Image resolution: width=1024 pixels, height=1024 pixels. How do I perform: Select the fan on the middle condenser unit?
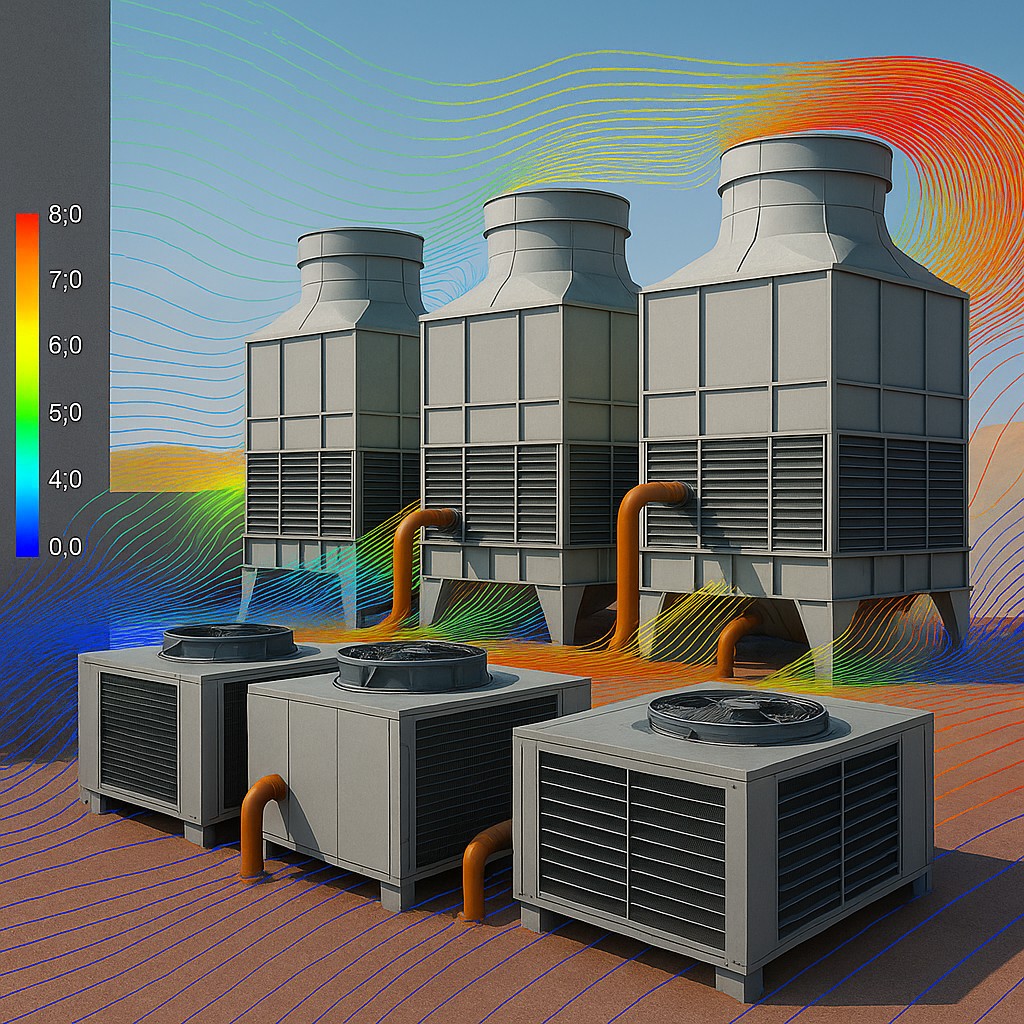point(412,666)
